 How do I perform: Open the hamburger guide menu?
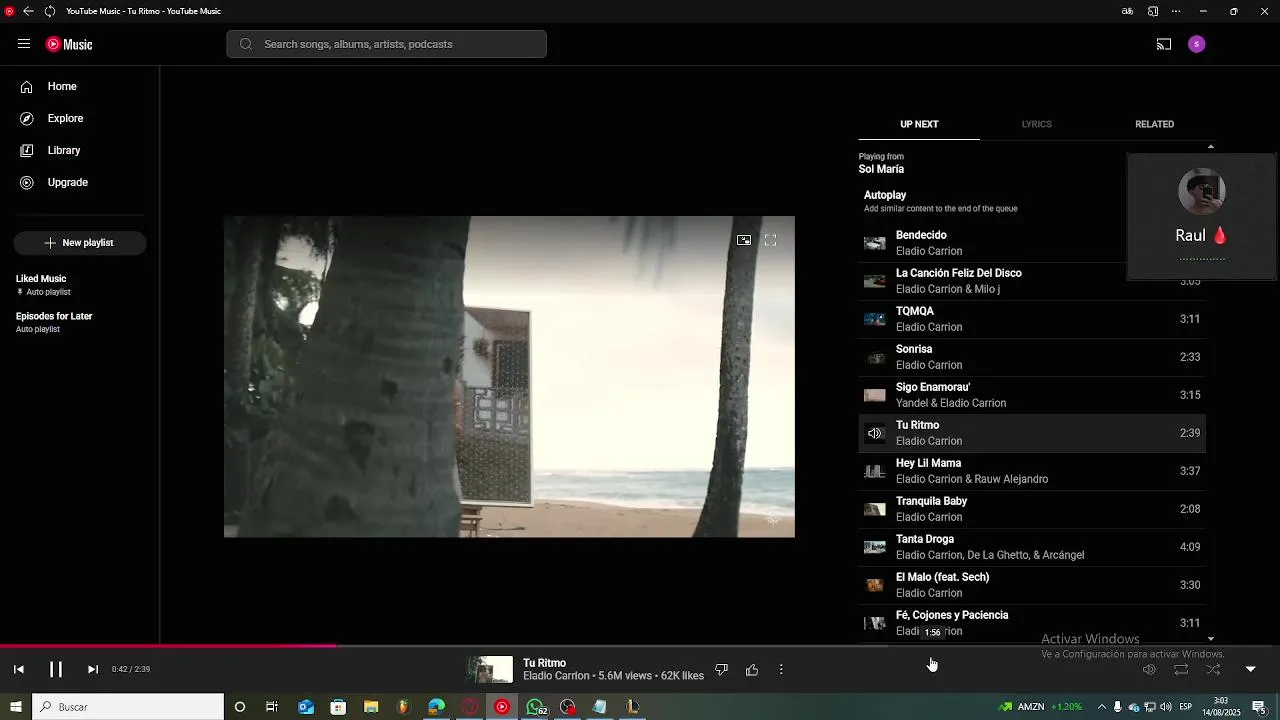click(24, 44)
